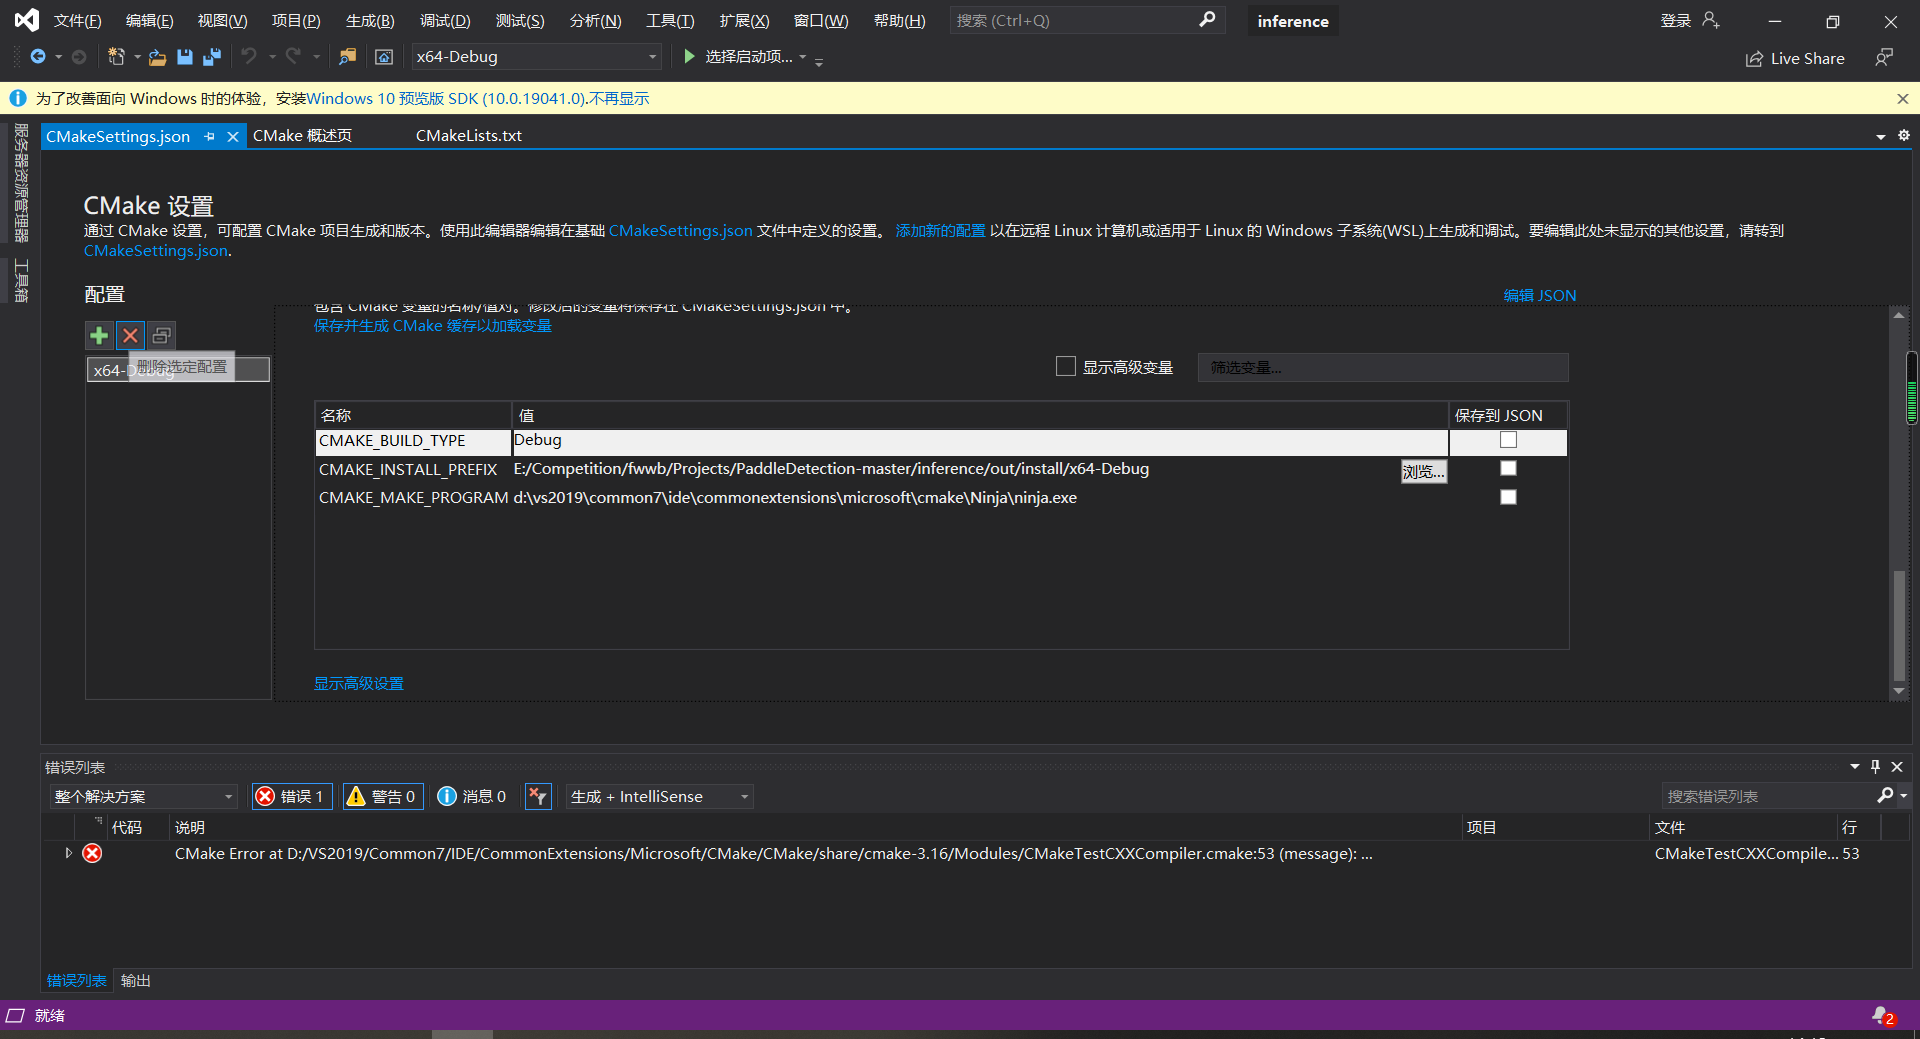Image resolution: width=1920 pixels, height=1039 pixels.
Task: Click the search magnifier in quick launch
Action: click(1207, 19)
